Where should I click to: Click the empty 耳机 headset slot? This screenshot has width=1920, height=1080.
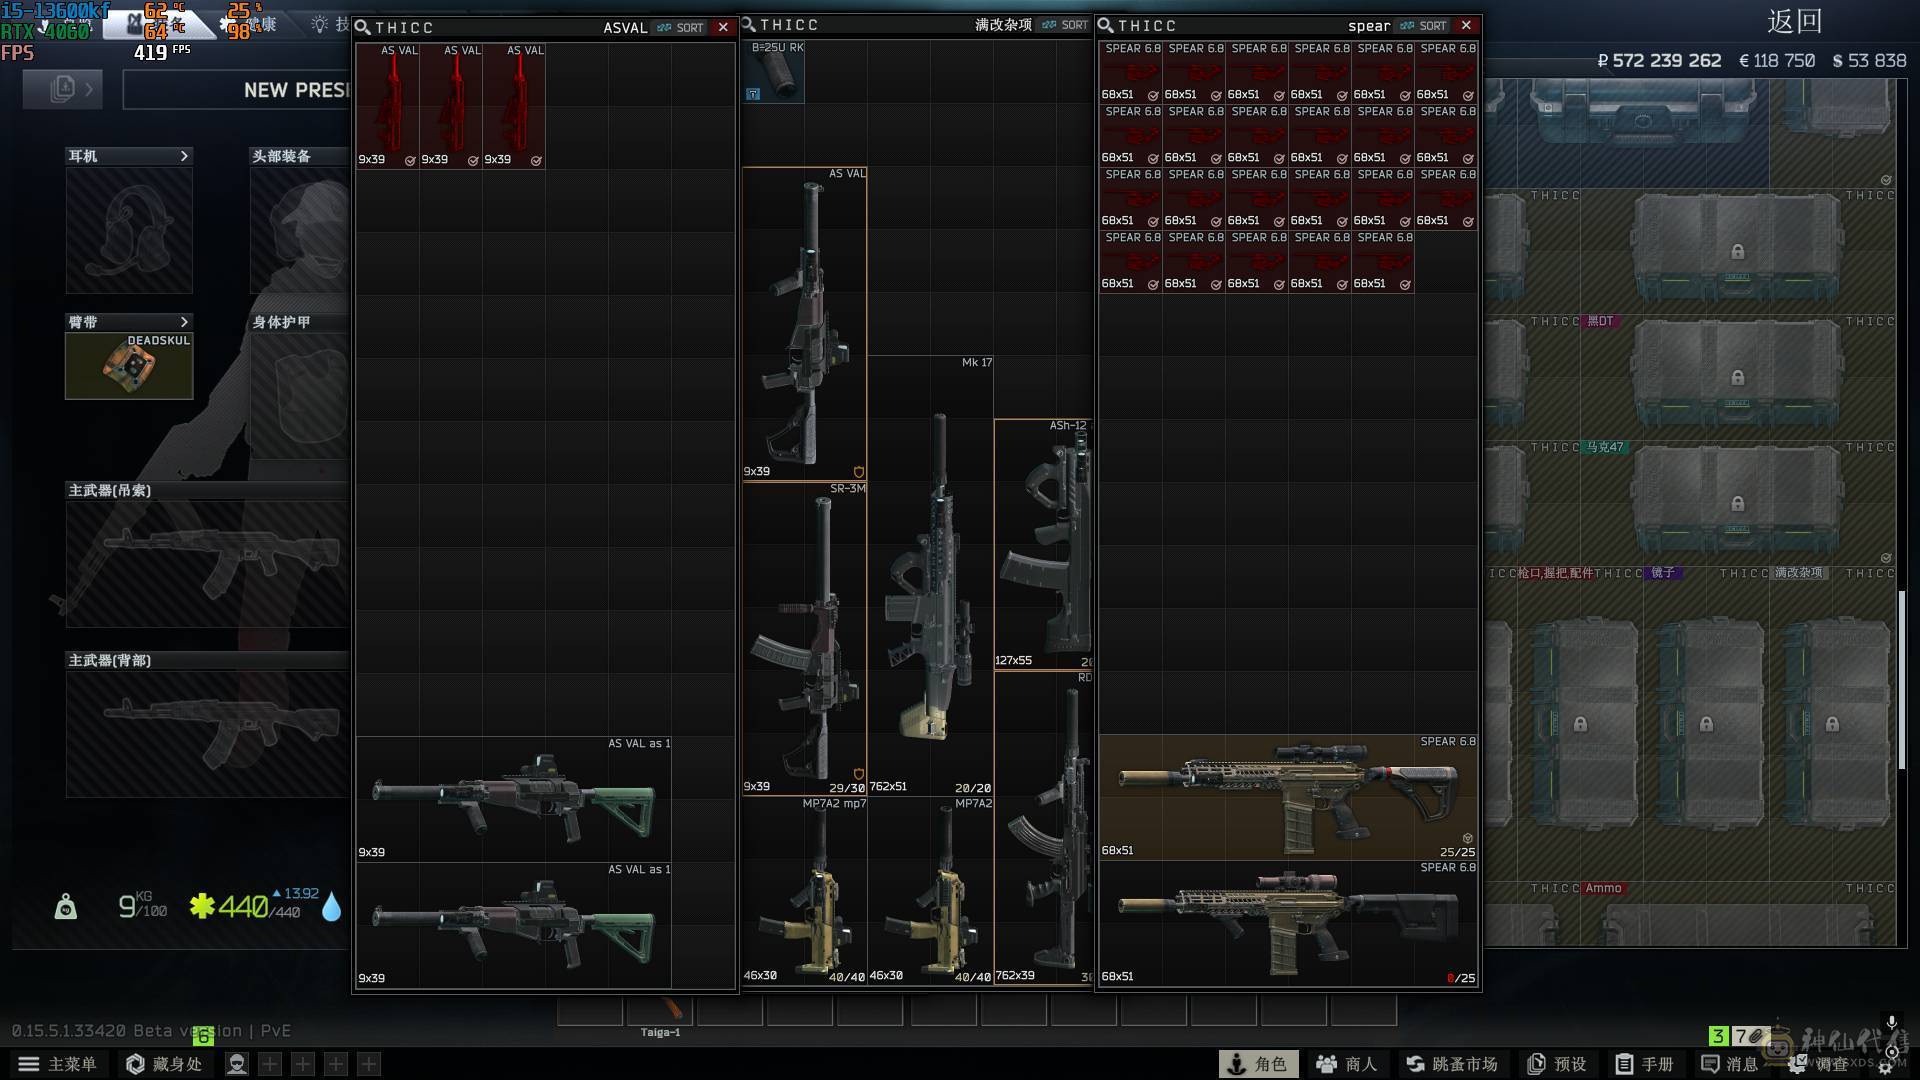(129, 230)
